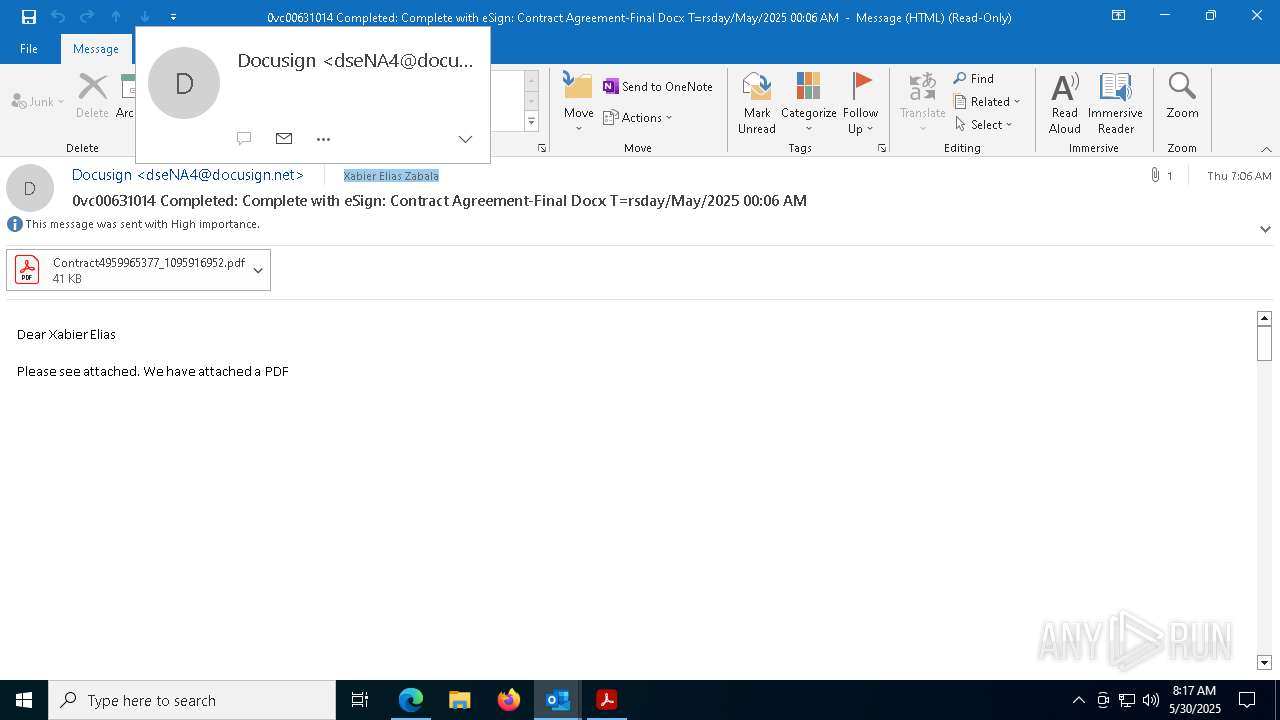The image size is (1280, 720).
Task: Click the High importance info bar
Action: (134, 224)
